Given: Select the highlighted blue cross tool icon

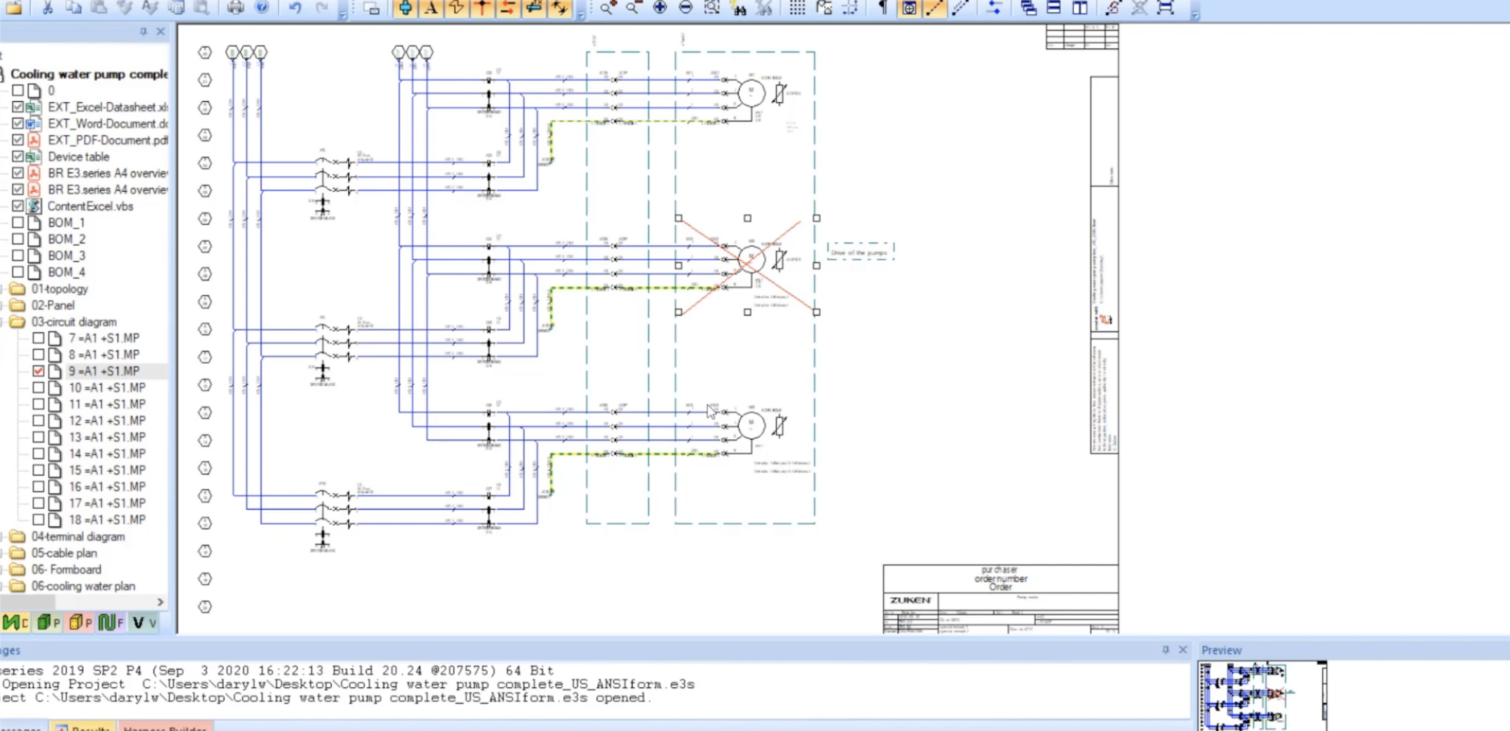Looking at the screenshot, I should 405,8.
